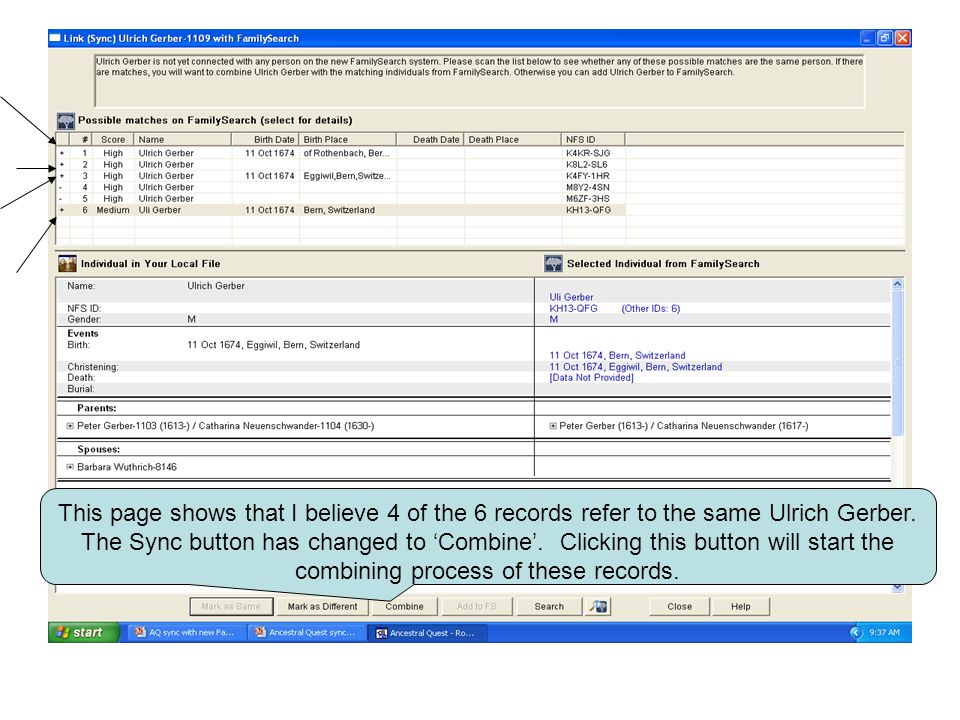Click birth place 'Eggiwil,Bern,Switze...' cell
The image size is (960, 720).
coord(347,176)
